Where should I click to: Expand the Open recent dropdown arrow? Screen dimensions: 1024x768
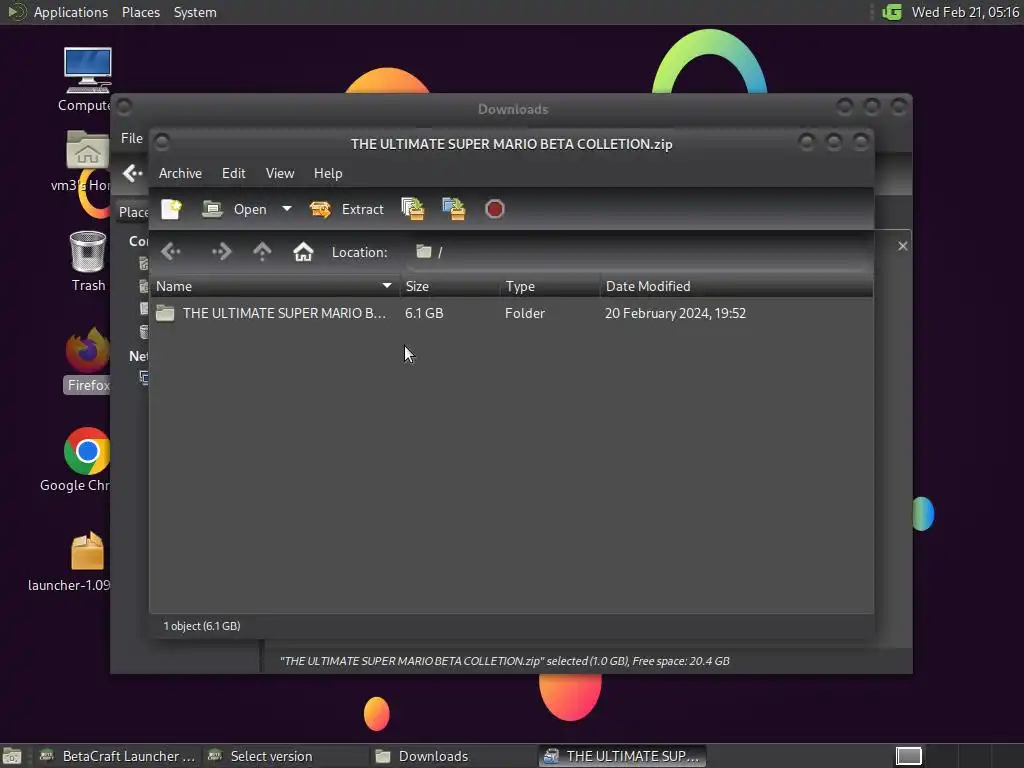pos(287,209)
